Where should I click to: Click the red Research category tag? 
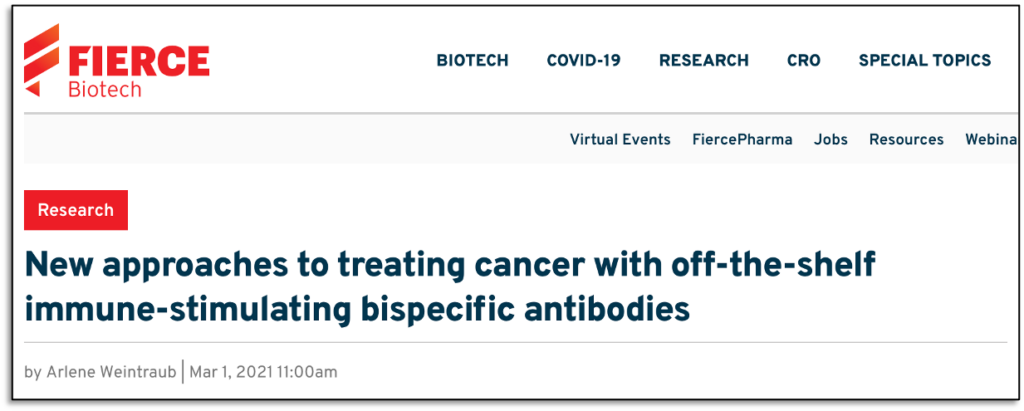[76, 210]
